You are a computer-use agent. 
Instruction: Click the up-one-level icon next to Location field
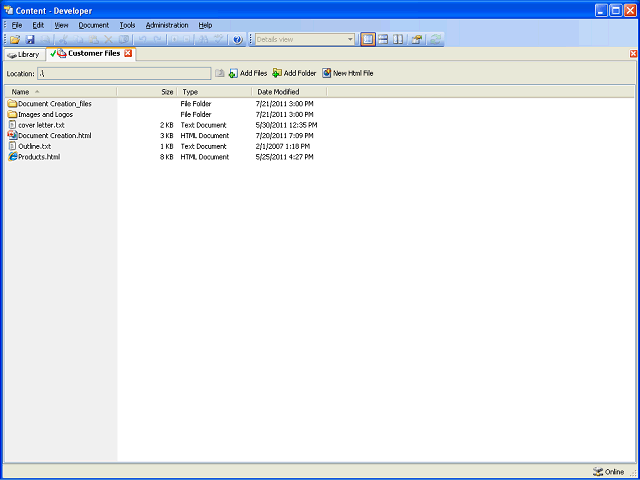click(220, 73)
